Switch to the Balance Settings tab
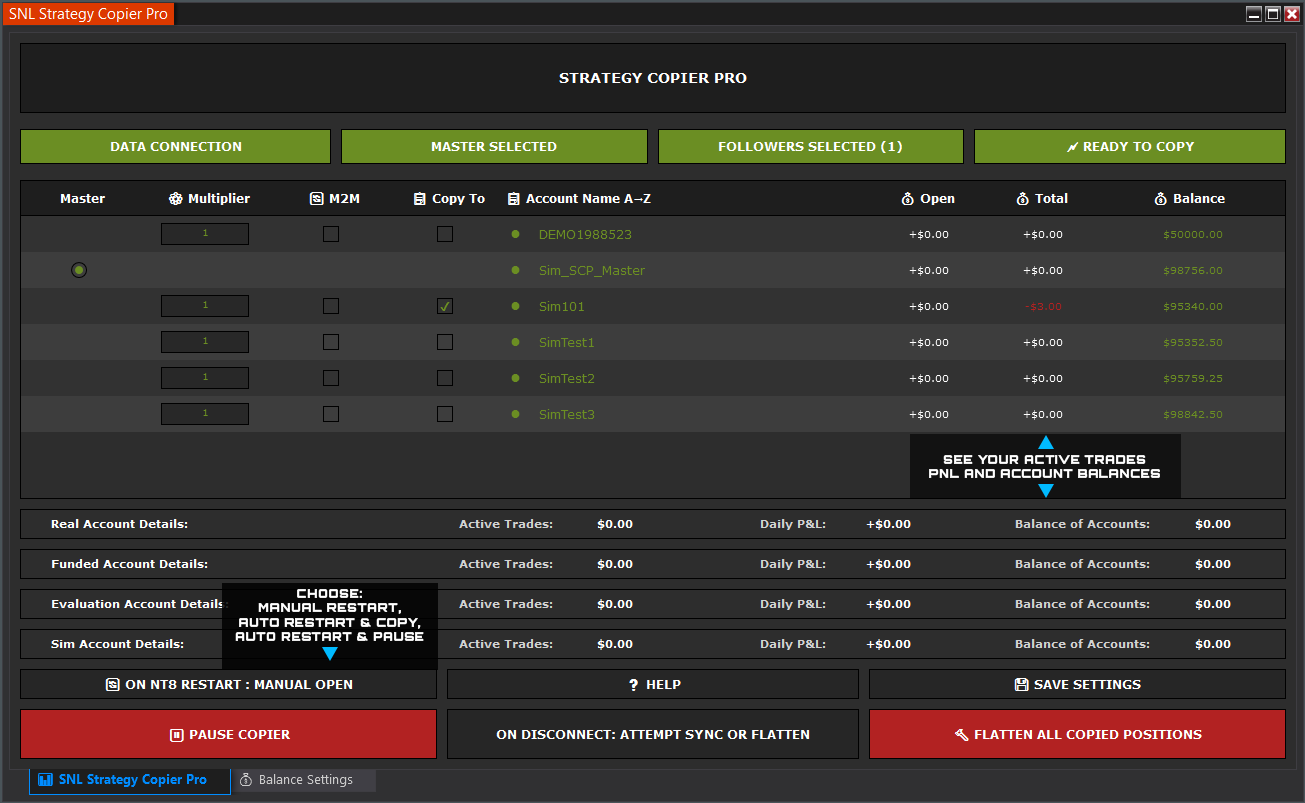The width and height of the screenshot is (1305, 803). click(304, 780)
